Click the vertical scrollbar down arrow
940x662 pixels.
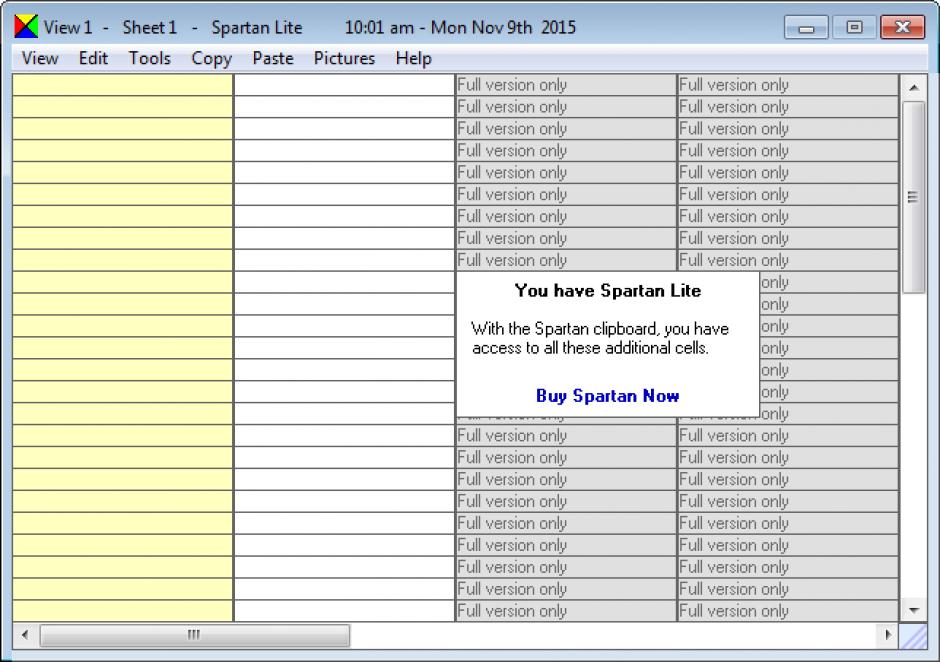point(914,610)
